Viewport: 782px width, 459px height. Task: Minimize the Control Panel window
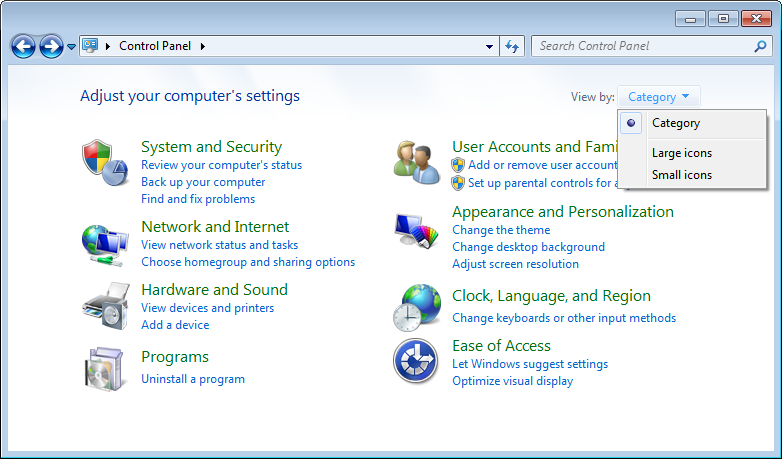click(690, 19)
